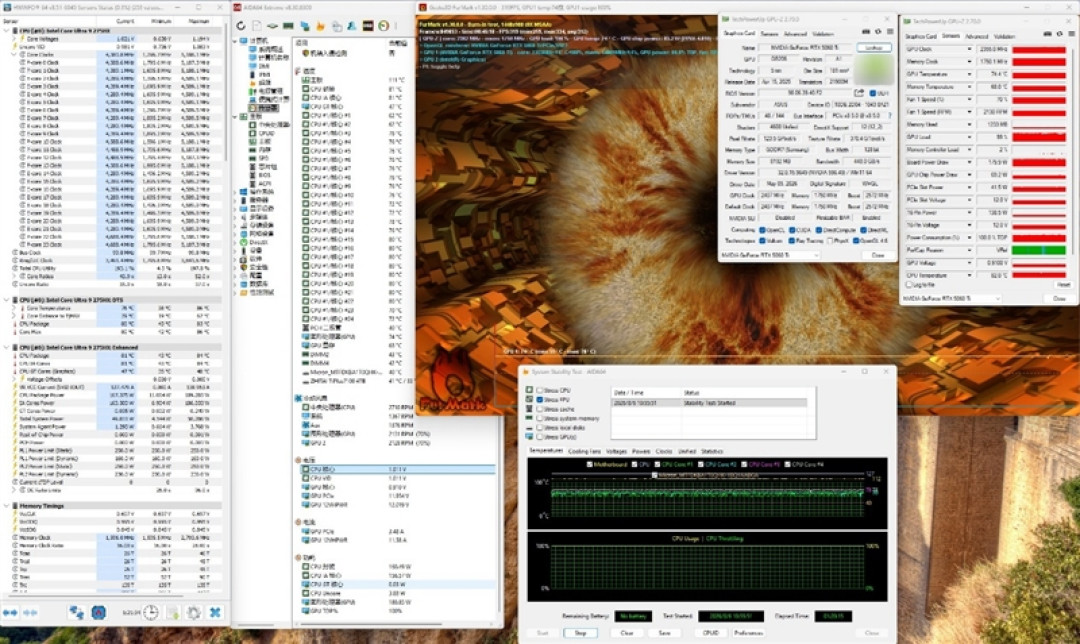The image size is (1080, 644).
Task: Click Reset button in GPU-Z Sensors window
Action: 1063,284
